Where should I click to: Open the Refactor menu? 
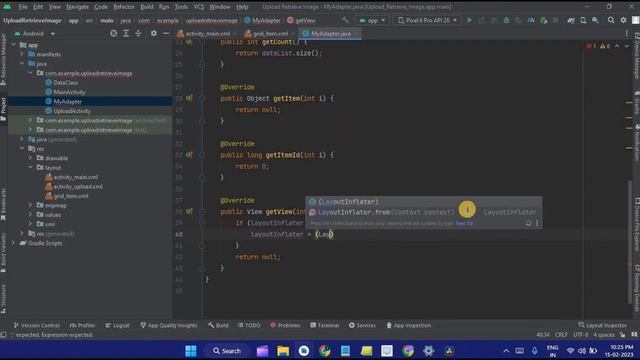[124, 7]
